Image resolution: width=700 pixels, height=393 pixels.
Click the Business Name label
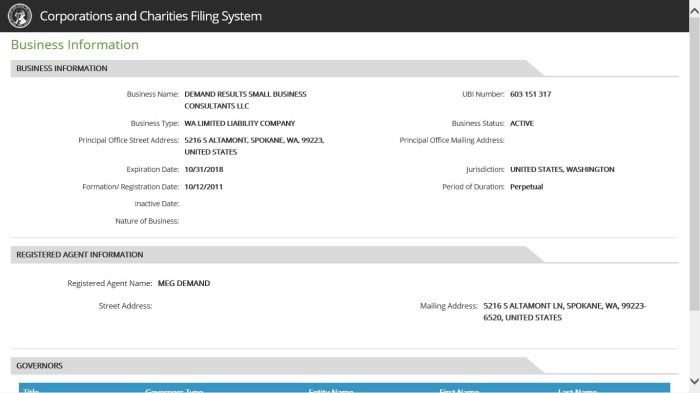click(x=153, y=94)
